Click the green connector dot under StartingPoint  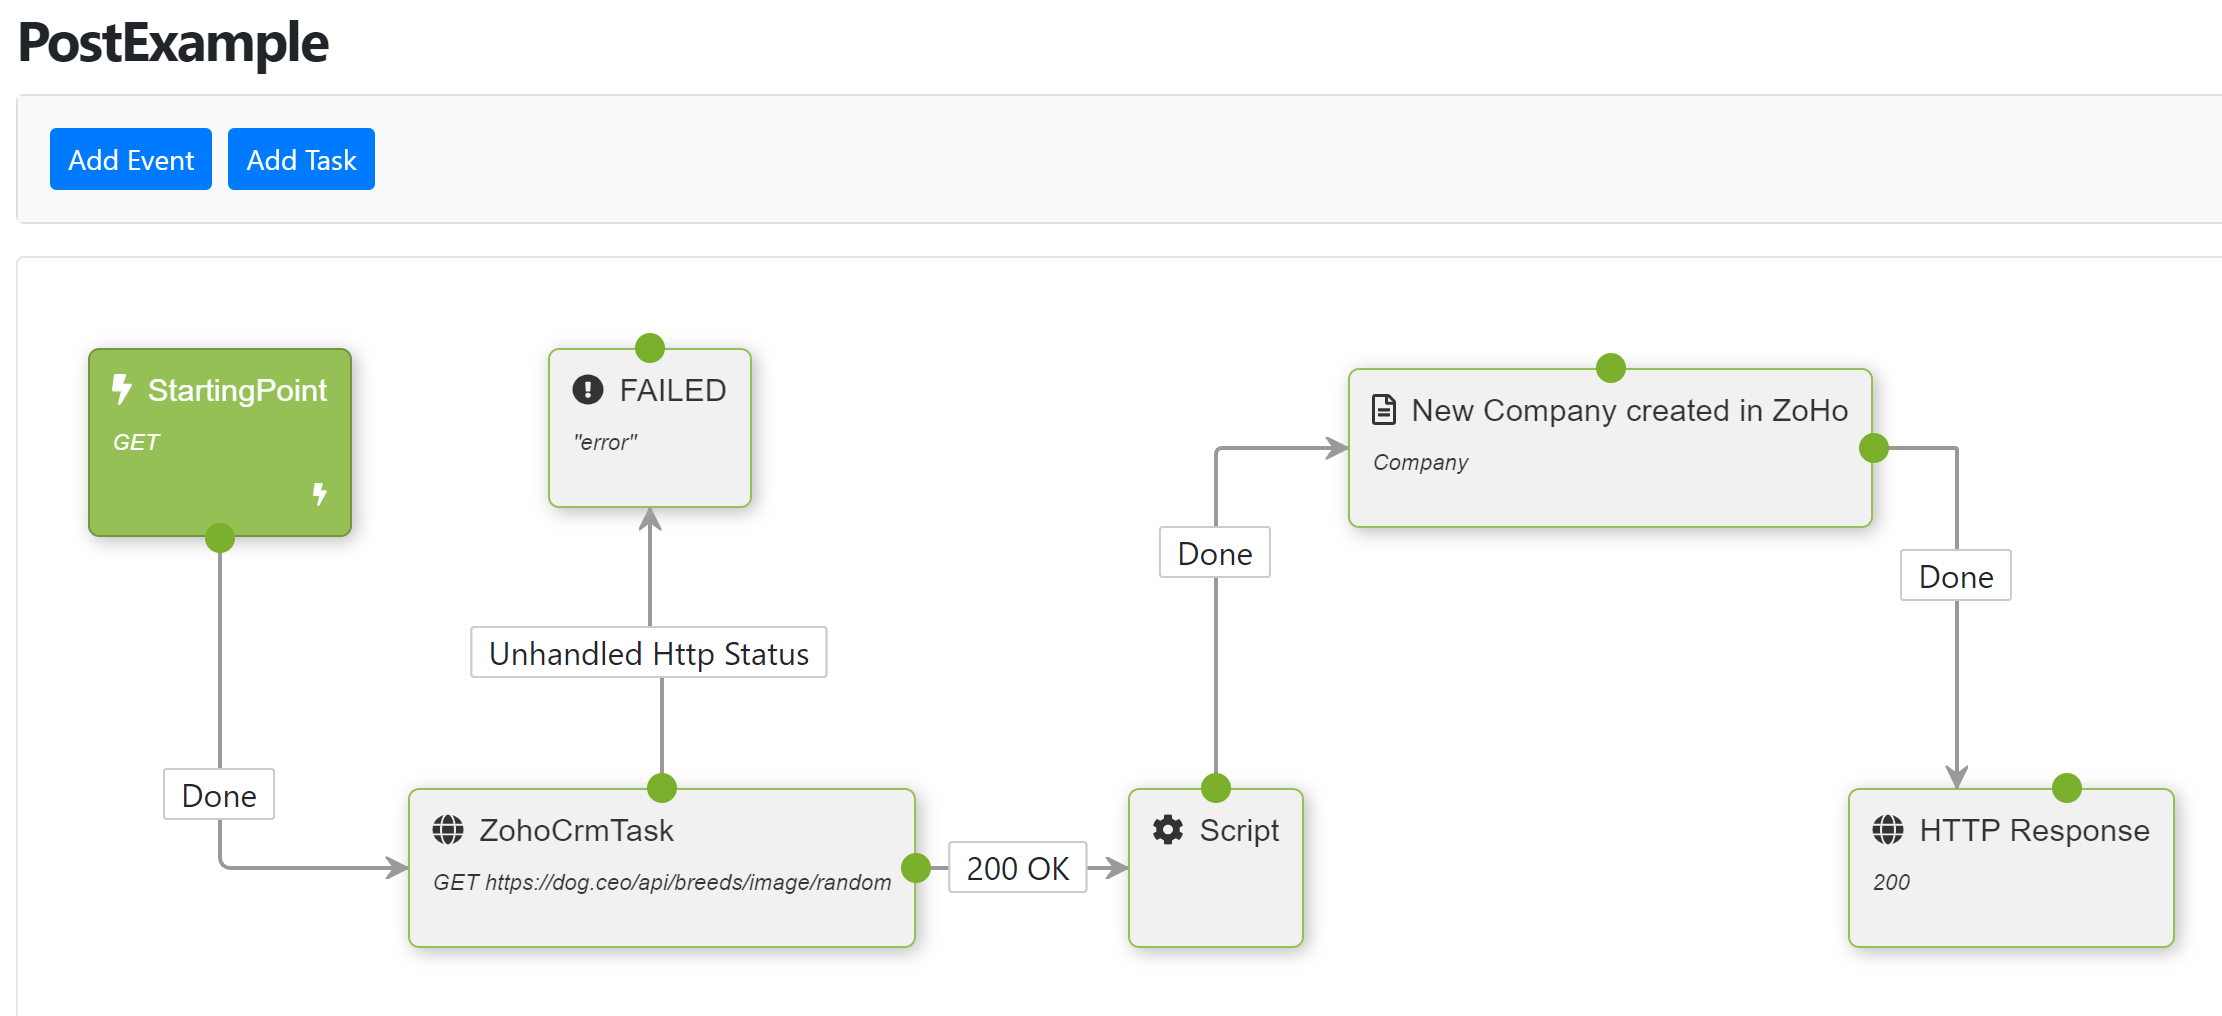pos(219,537)
